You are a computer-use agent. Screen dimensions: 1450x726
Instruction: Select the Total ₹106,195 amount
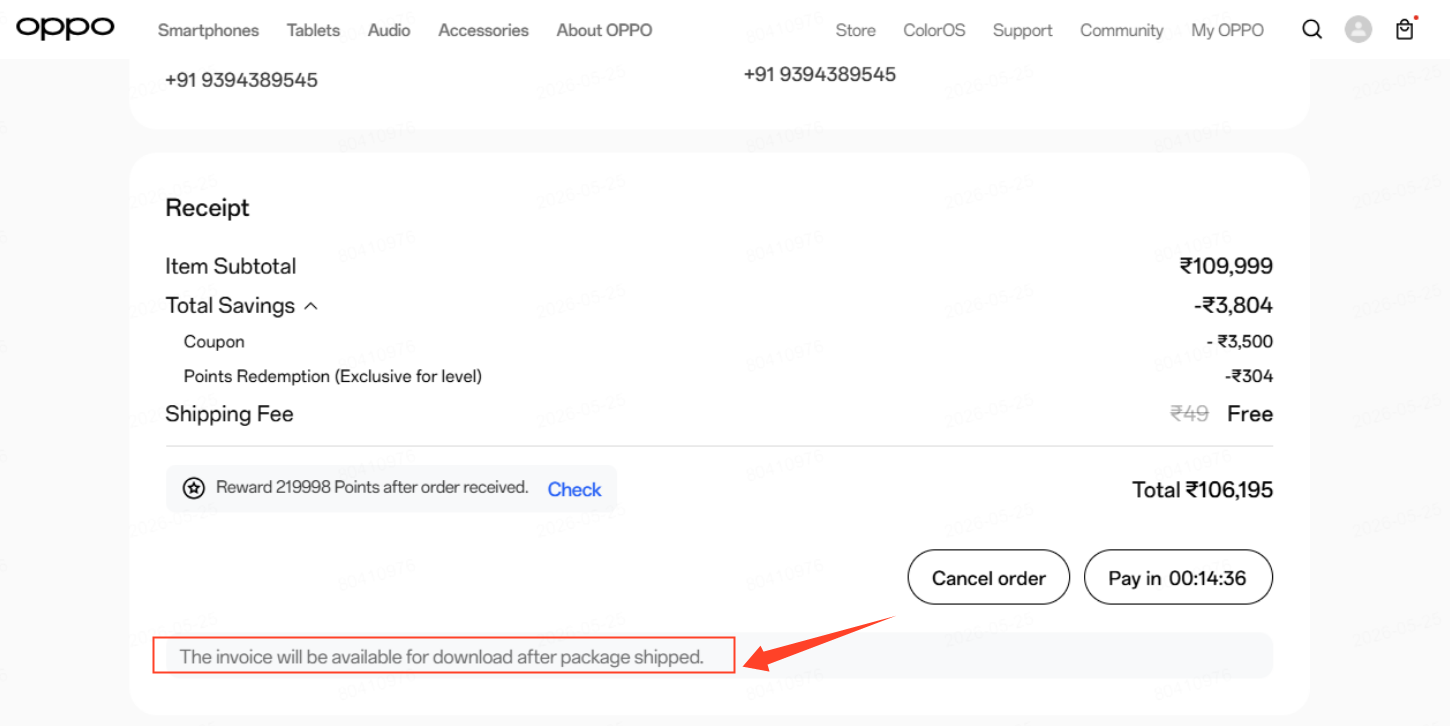[x=1202, y=490]
